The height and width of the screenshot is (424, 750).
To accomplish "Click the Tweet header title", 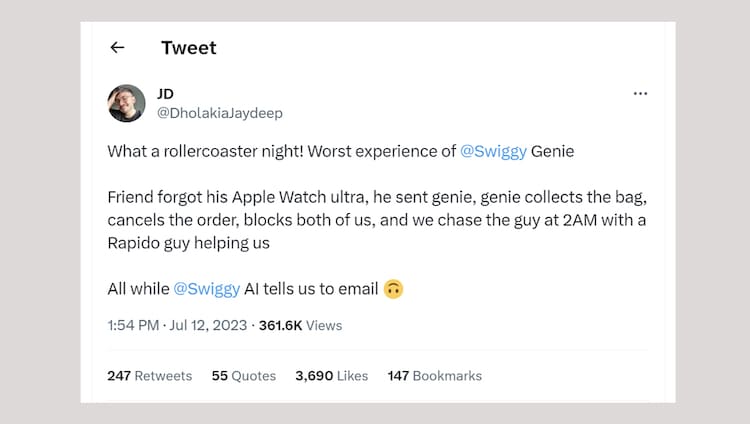I will coord(188,48).
